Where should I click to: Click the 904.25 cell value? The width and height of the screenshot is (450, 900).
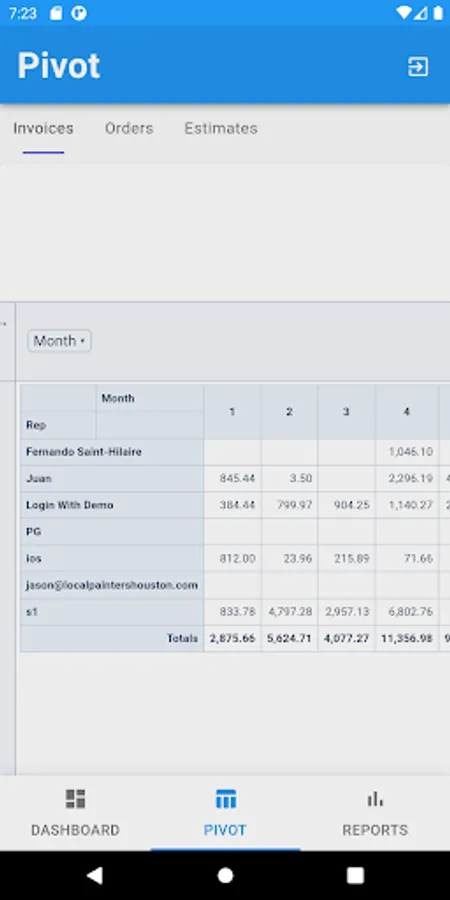(352, 505)
